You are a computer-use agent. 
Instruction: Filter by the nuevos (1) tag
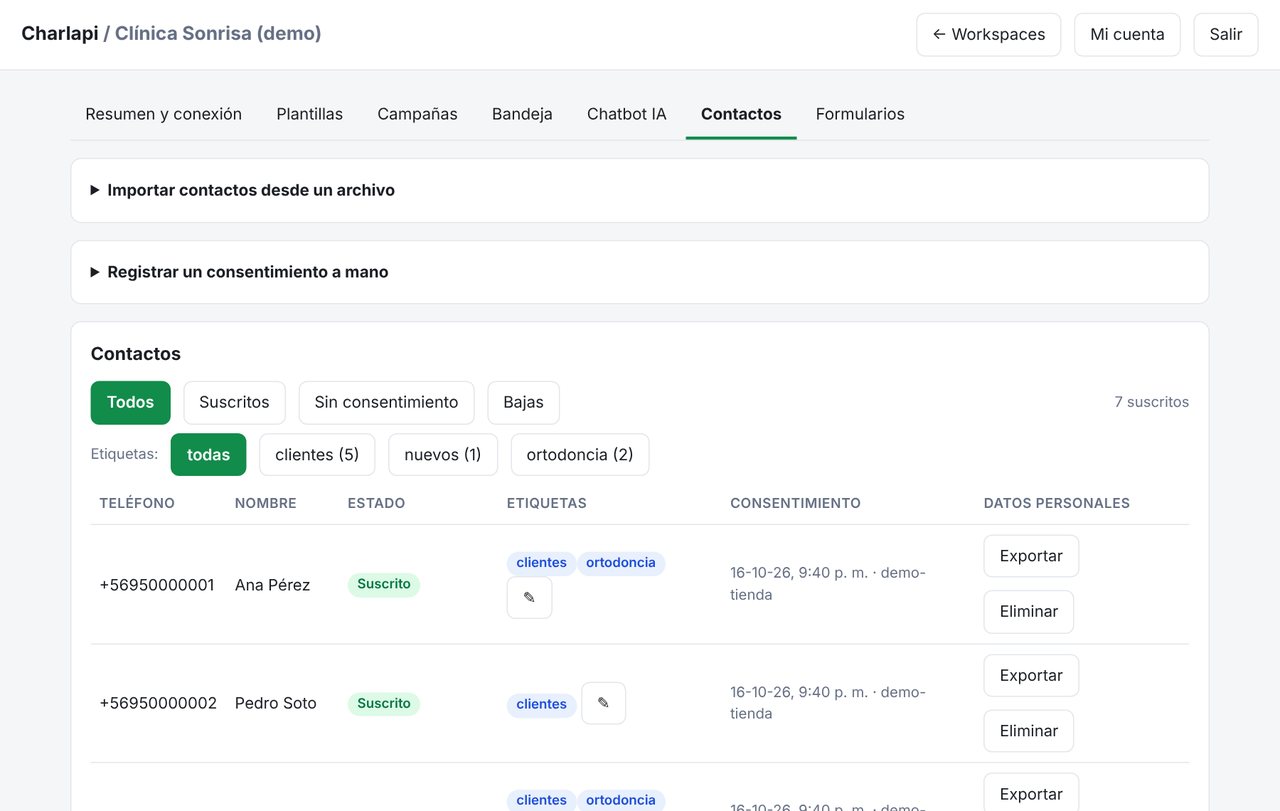tap(443, 454)
